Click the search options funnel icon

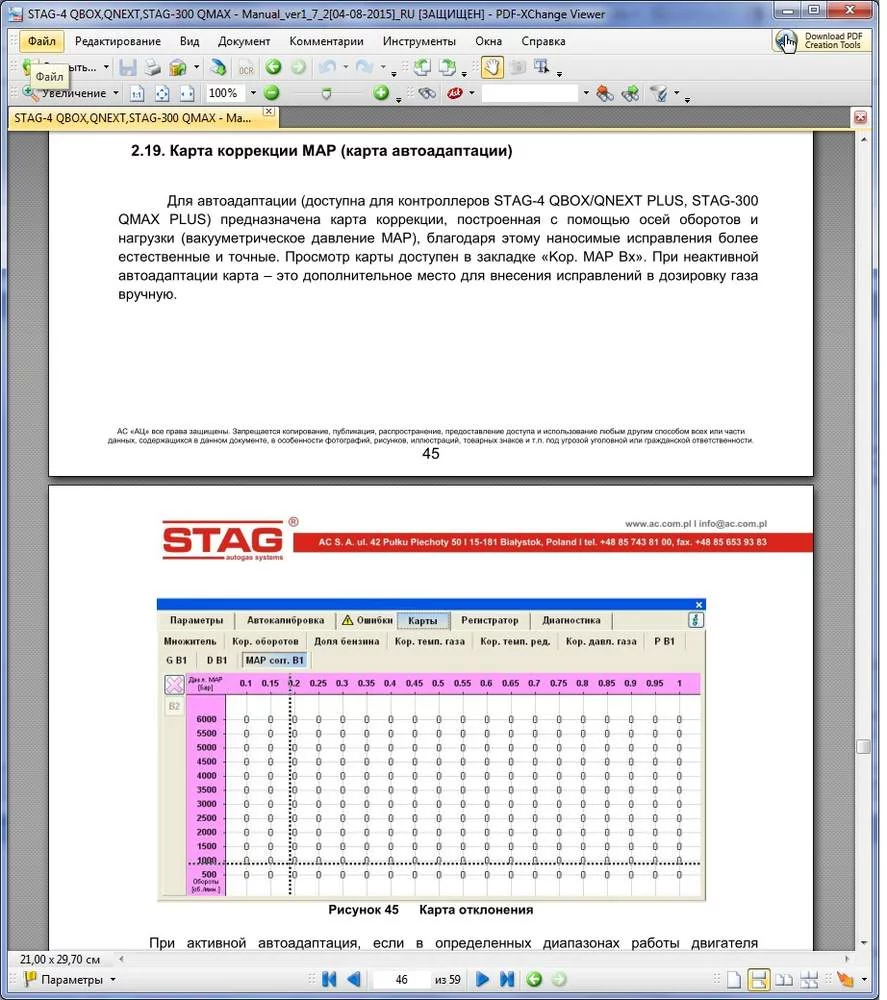(x=660, y=94)
